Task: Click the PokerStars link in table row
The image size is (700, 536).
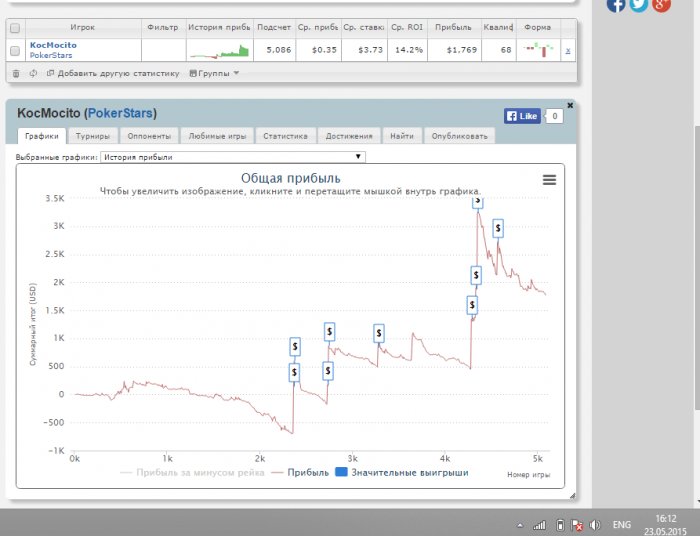Action: 51,55
